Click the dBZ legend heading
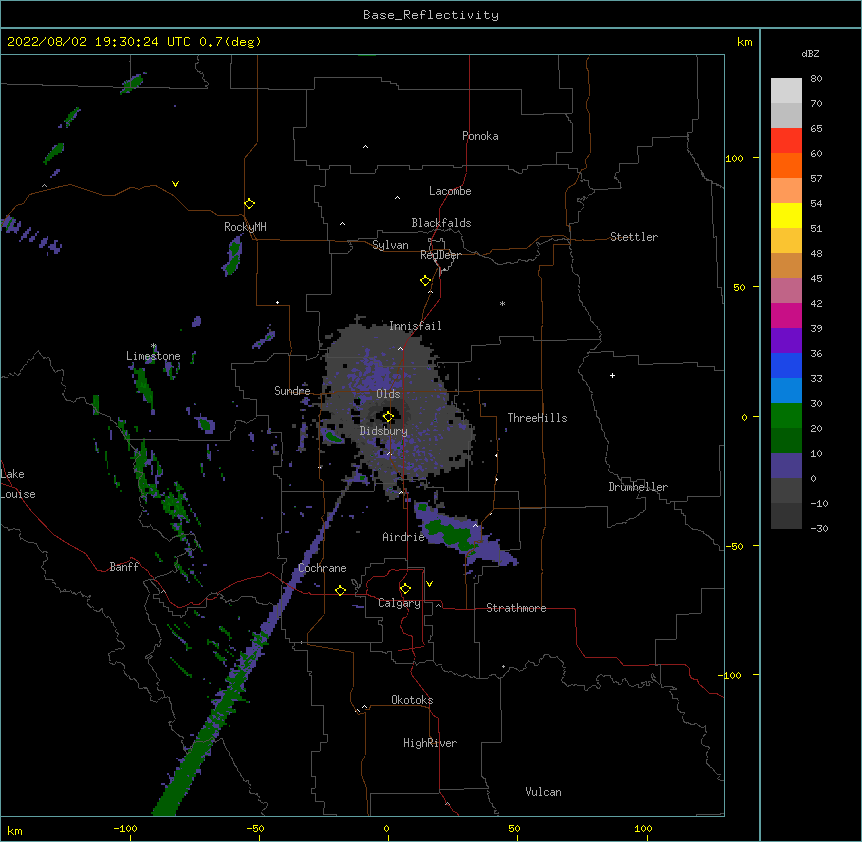The width and height of the screenshot is (862, 842). [x=810, y=54]
